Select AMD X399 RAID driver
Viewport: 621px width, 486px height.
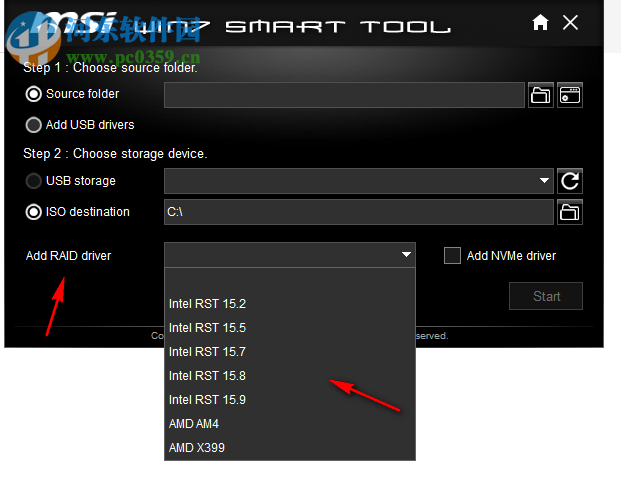[x=290, y=448]
